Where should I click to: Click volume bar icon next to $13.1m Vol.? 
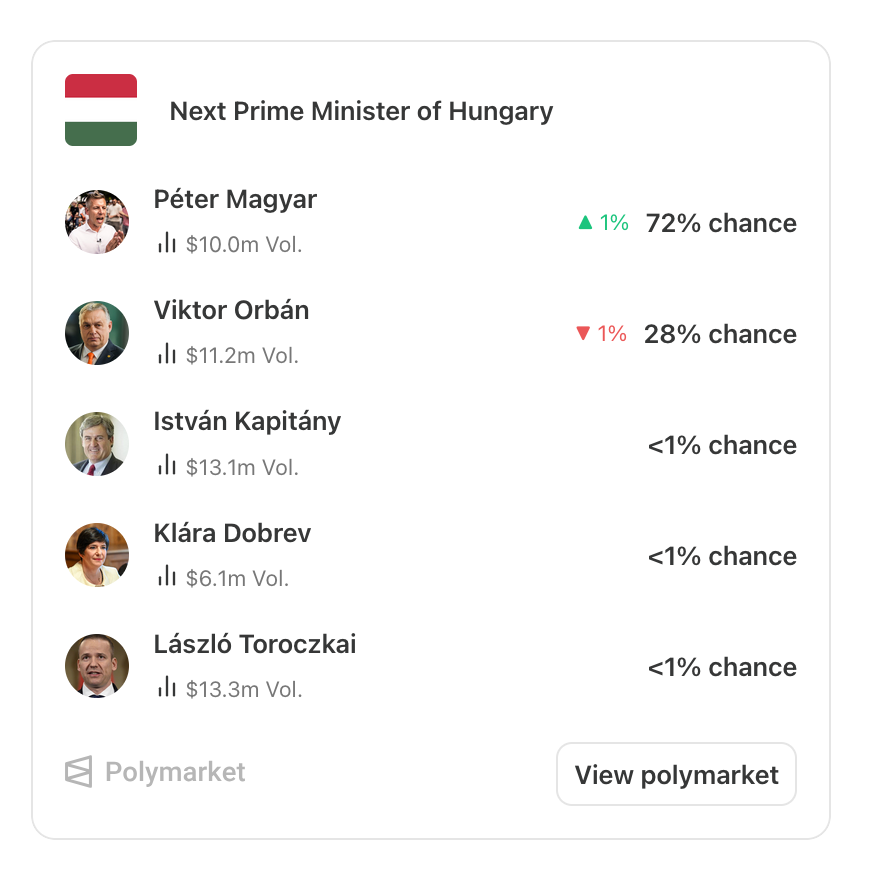pos(166,465)
